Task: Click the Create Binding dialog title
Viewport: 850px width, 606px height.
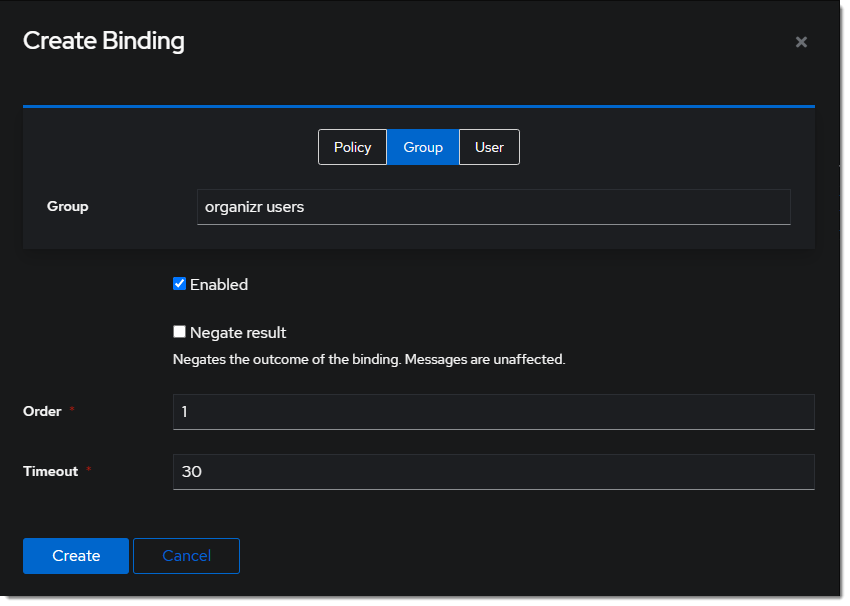Action: (104, 41)
